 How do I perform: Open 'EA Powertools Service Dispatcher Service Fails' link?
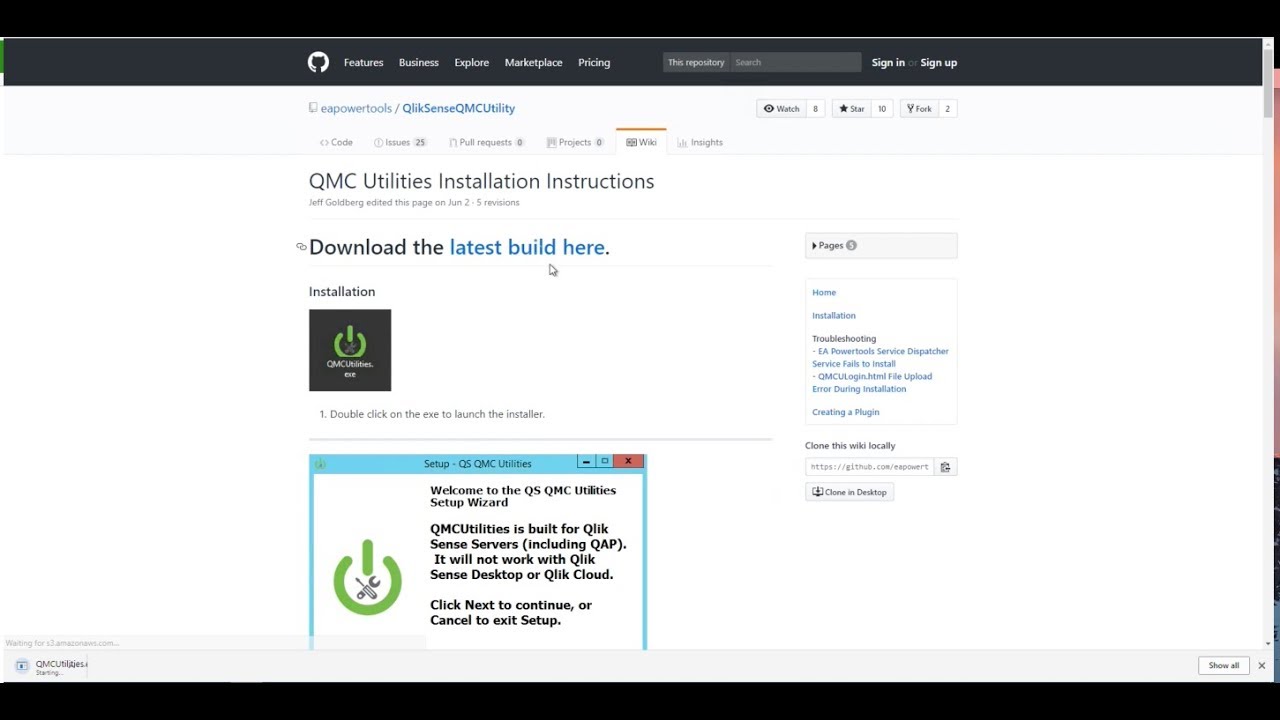tap(880, 357)
